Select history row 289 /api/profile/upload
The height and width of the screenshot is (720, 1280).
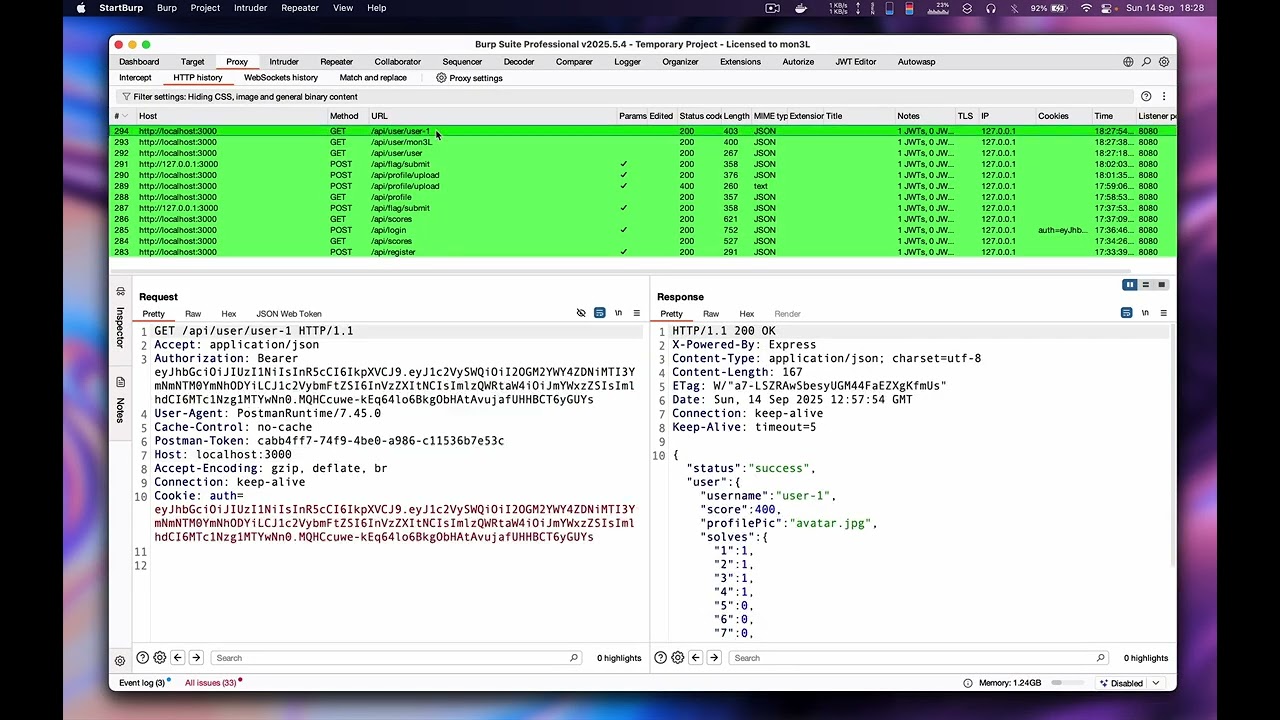(643, 186)
